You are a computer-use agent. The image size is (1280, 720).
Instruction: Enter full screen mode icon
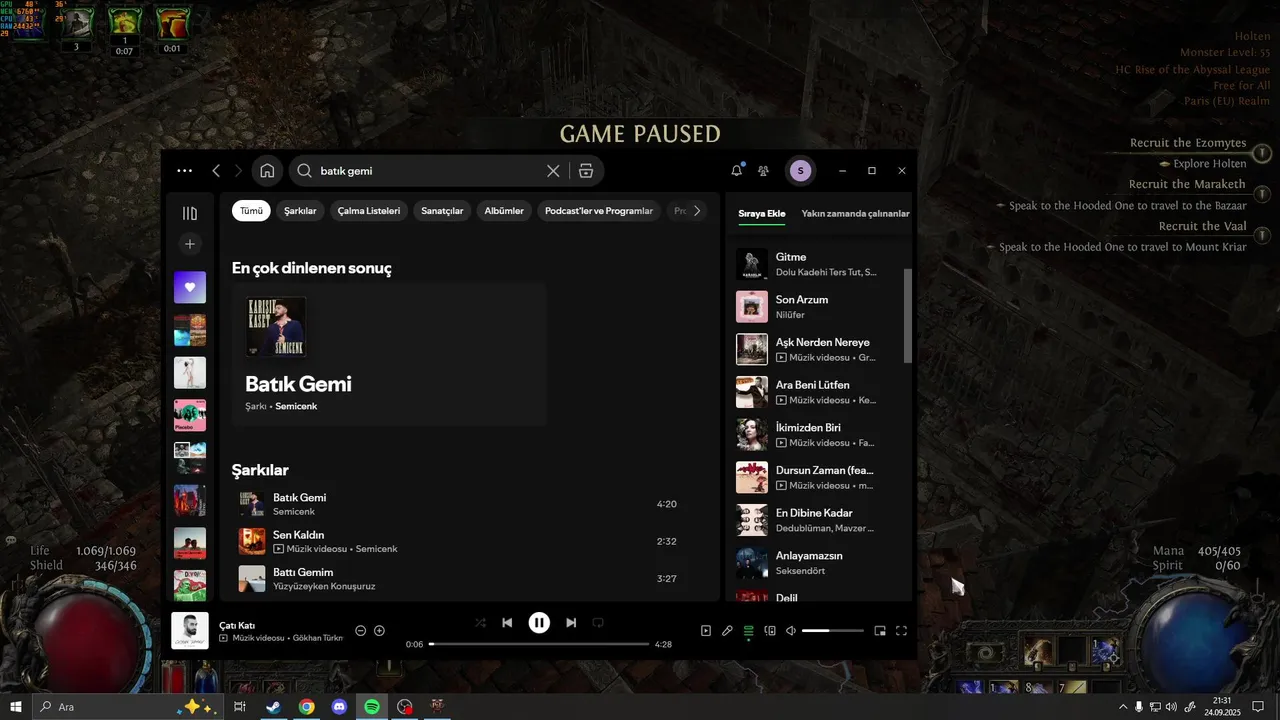point(901,631)
